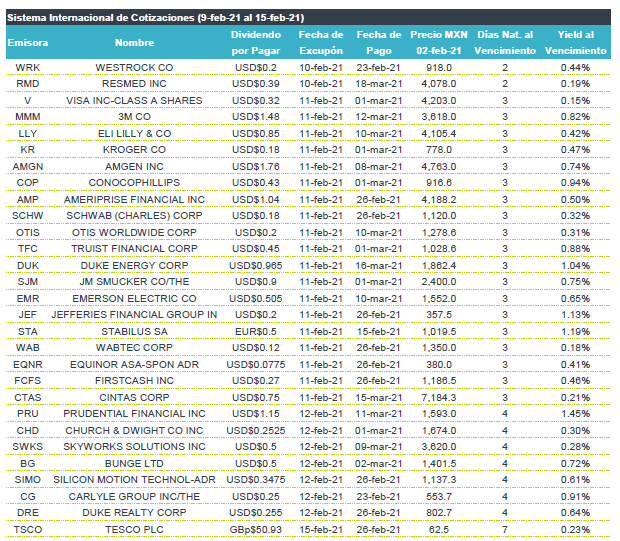Click the name SILICON MOTION TECHNOL-ADR
This screenshot has width=620, height=541.
pyautogui.click(x=134, y=480)
